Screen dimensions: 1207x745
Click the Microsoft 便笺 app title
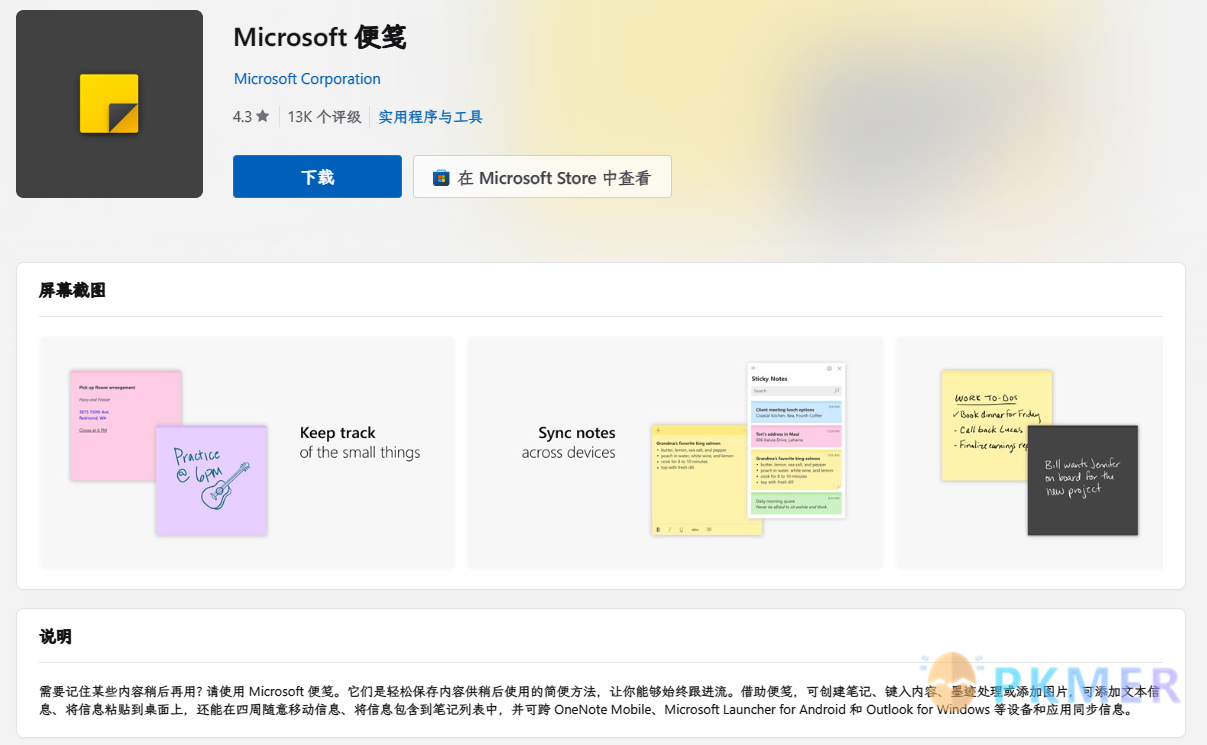[320, 37]
